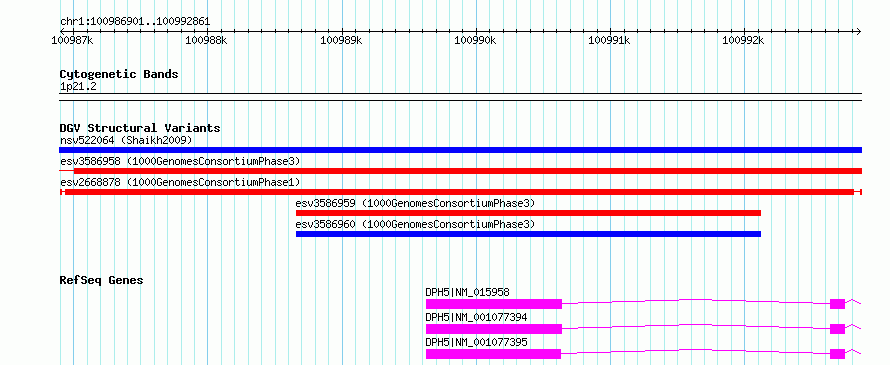This screenshot has height=365, width=890.
Task: Click the 100987k ruler tick label
Action: click(x=73, y=40)
